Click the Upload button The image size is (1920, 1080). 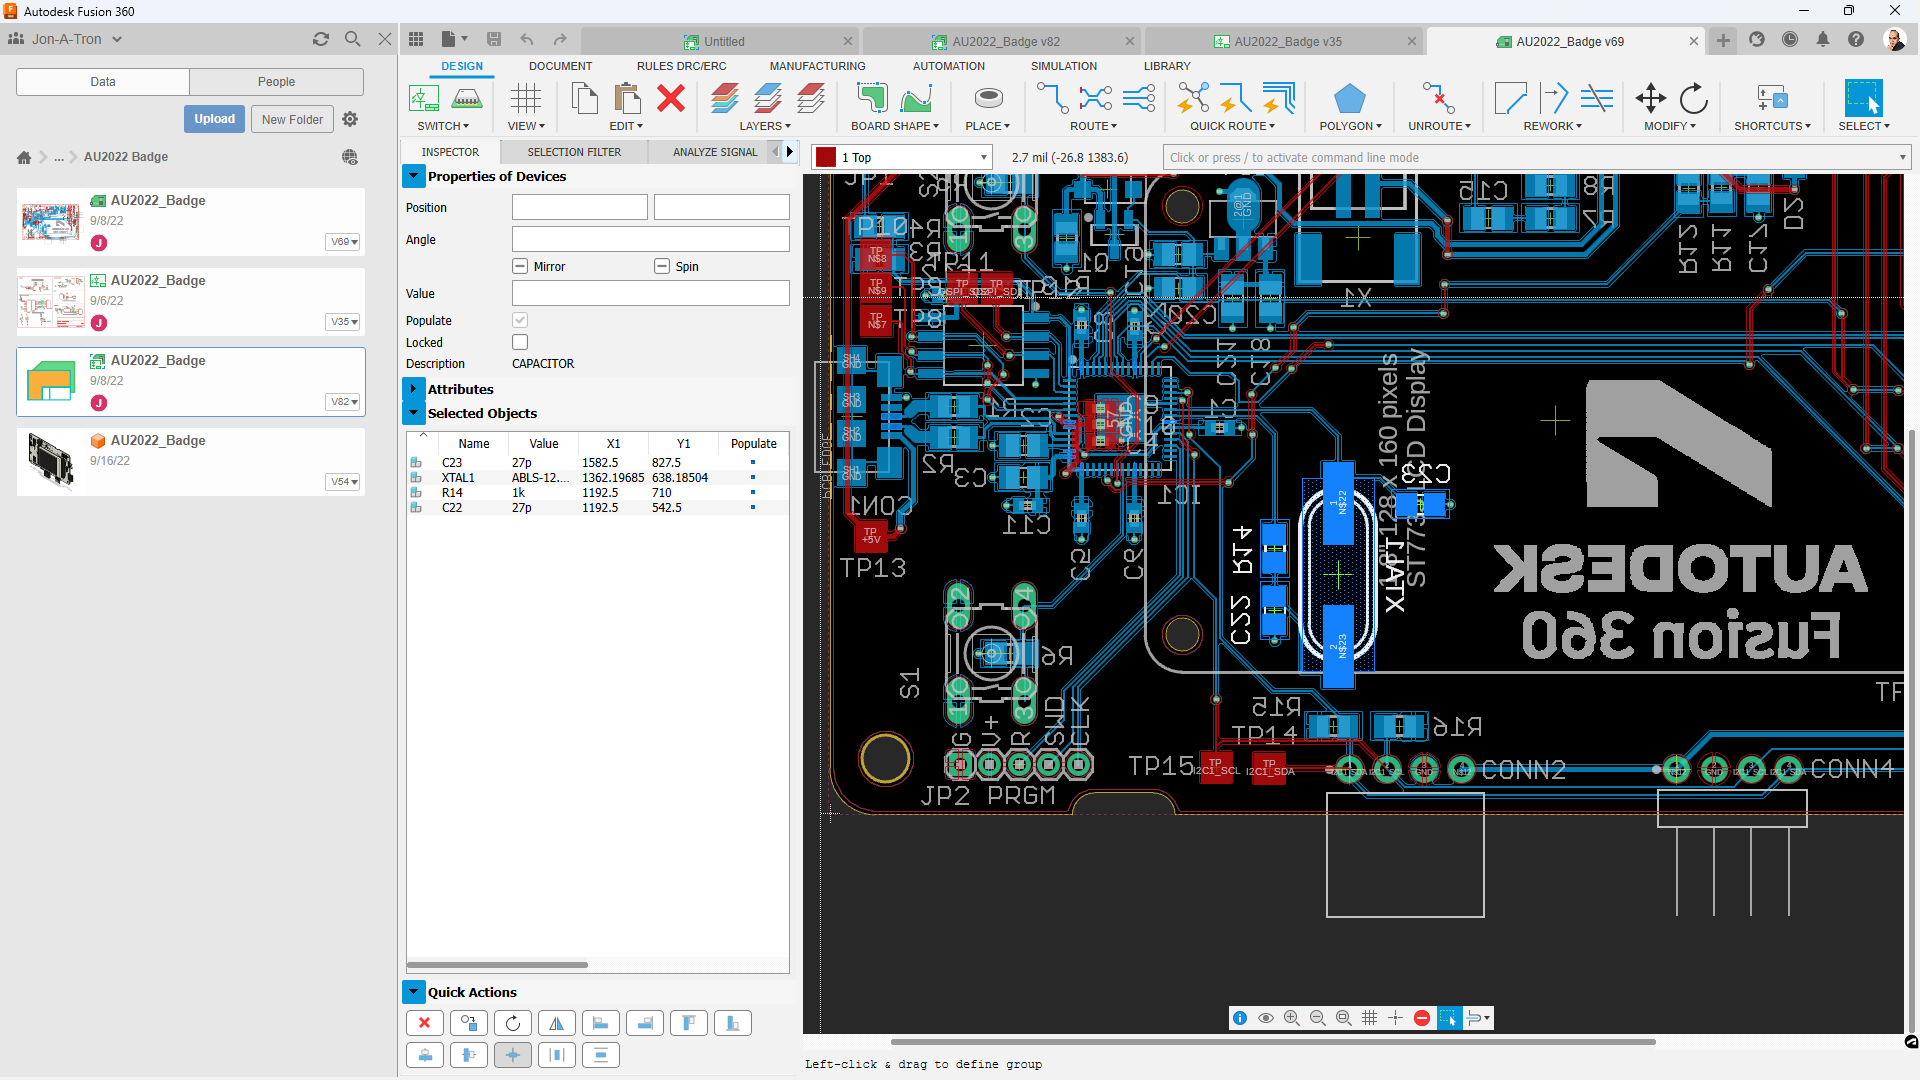pyautogui.click(x=214, y=119)
